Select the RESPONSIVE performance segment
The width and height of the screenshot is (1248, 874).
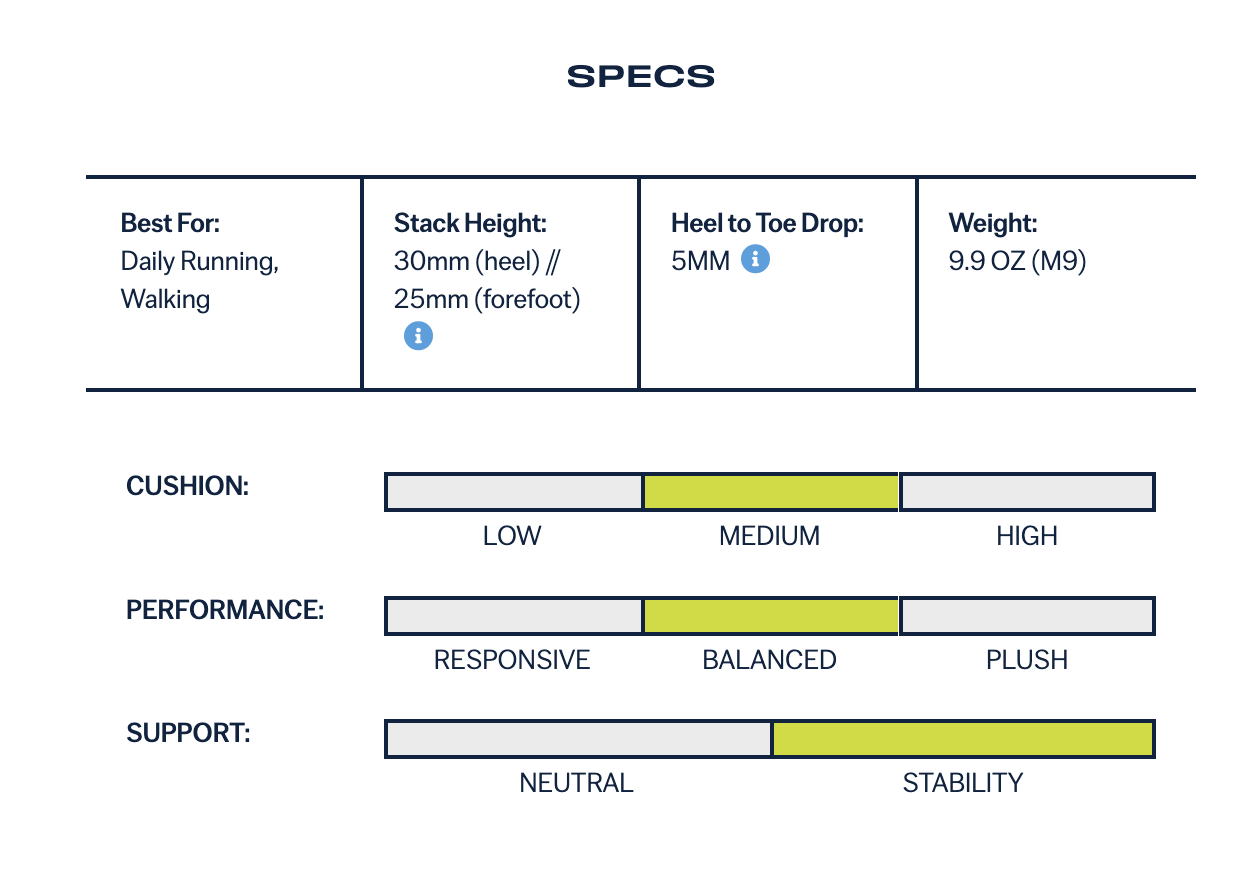click(x=513, y=616)
